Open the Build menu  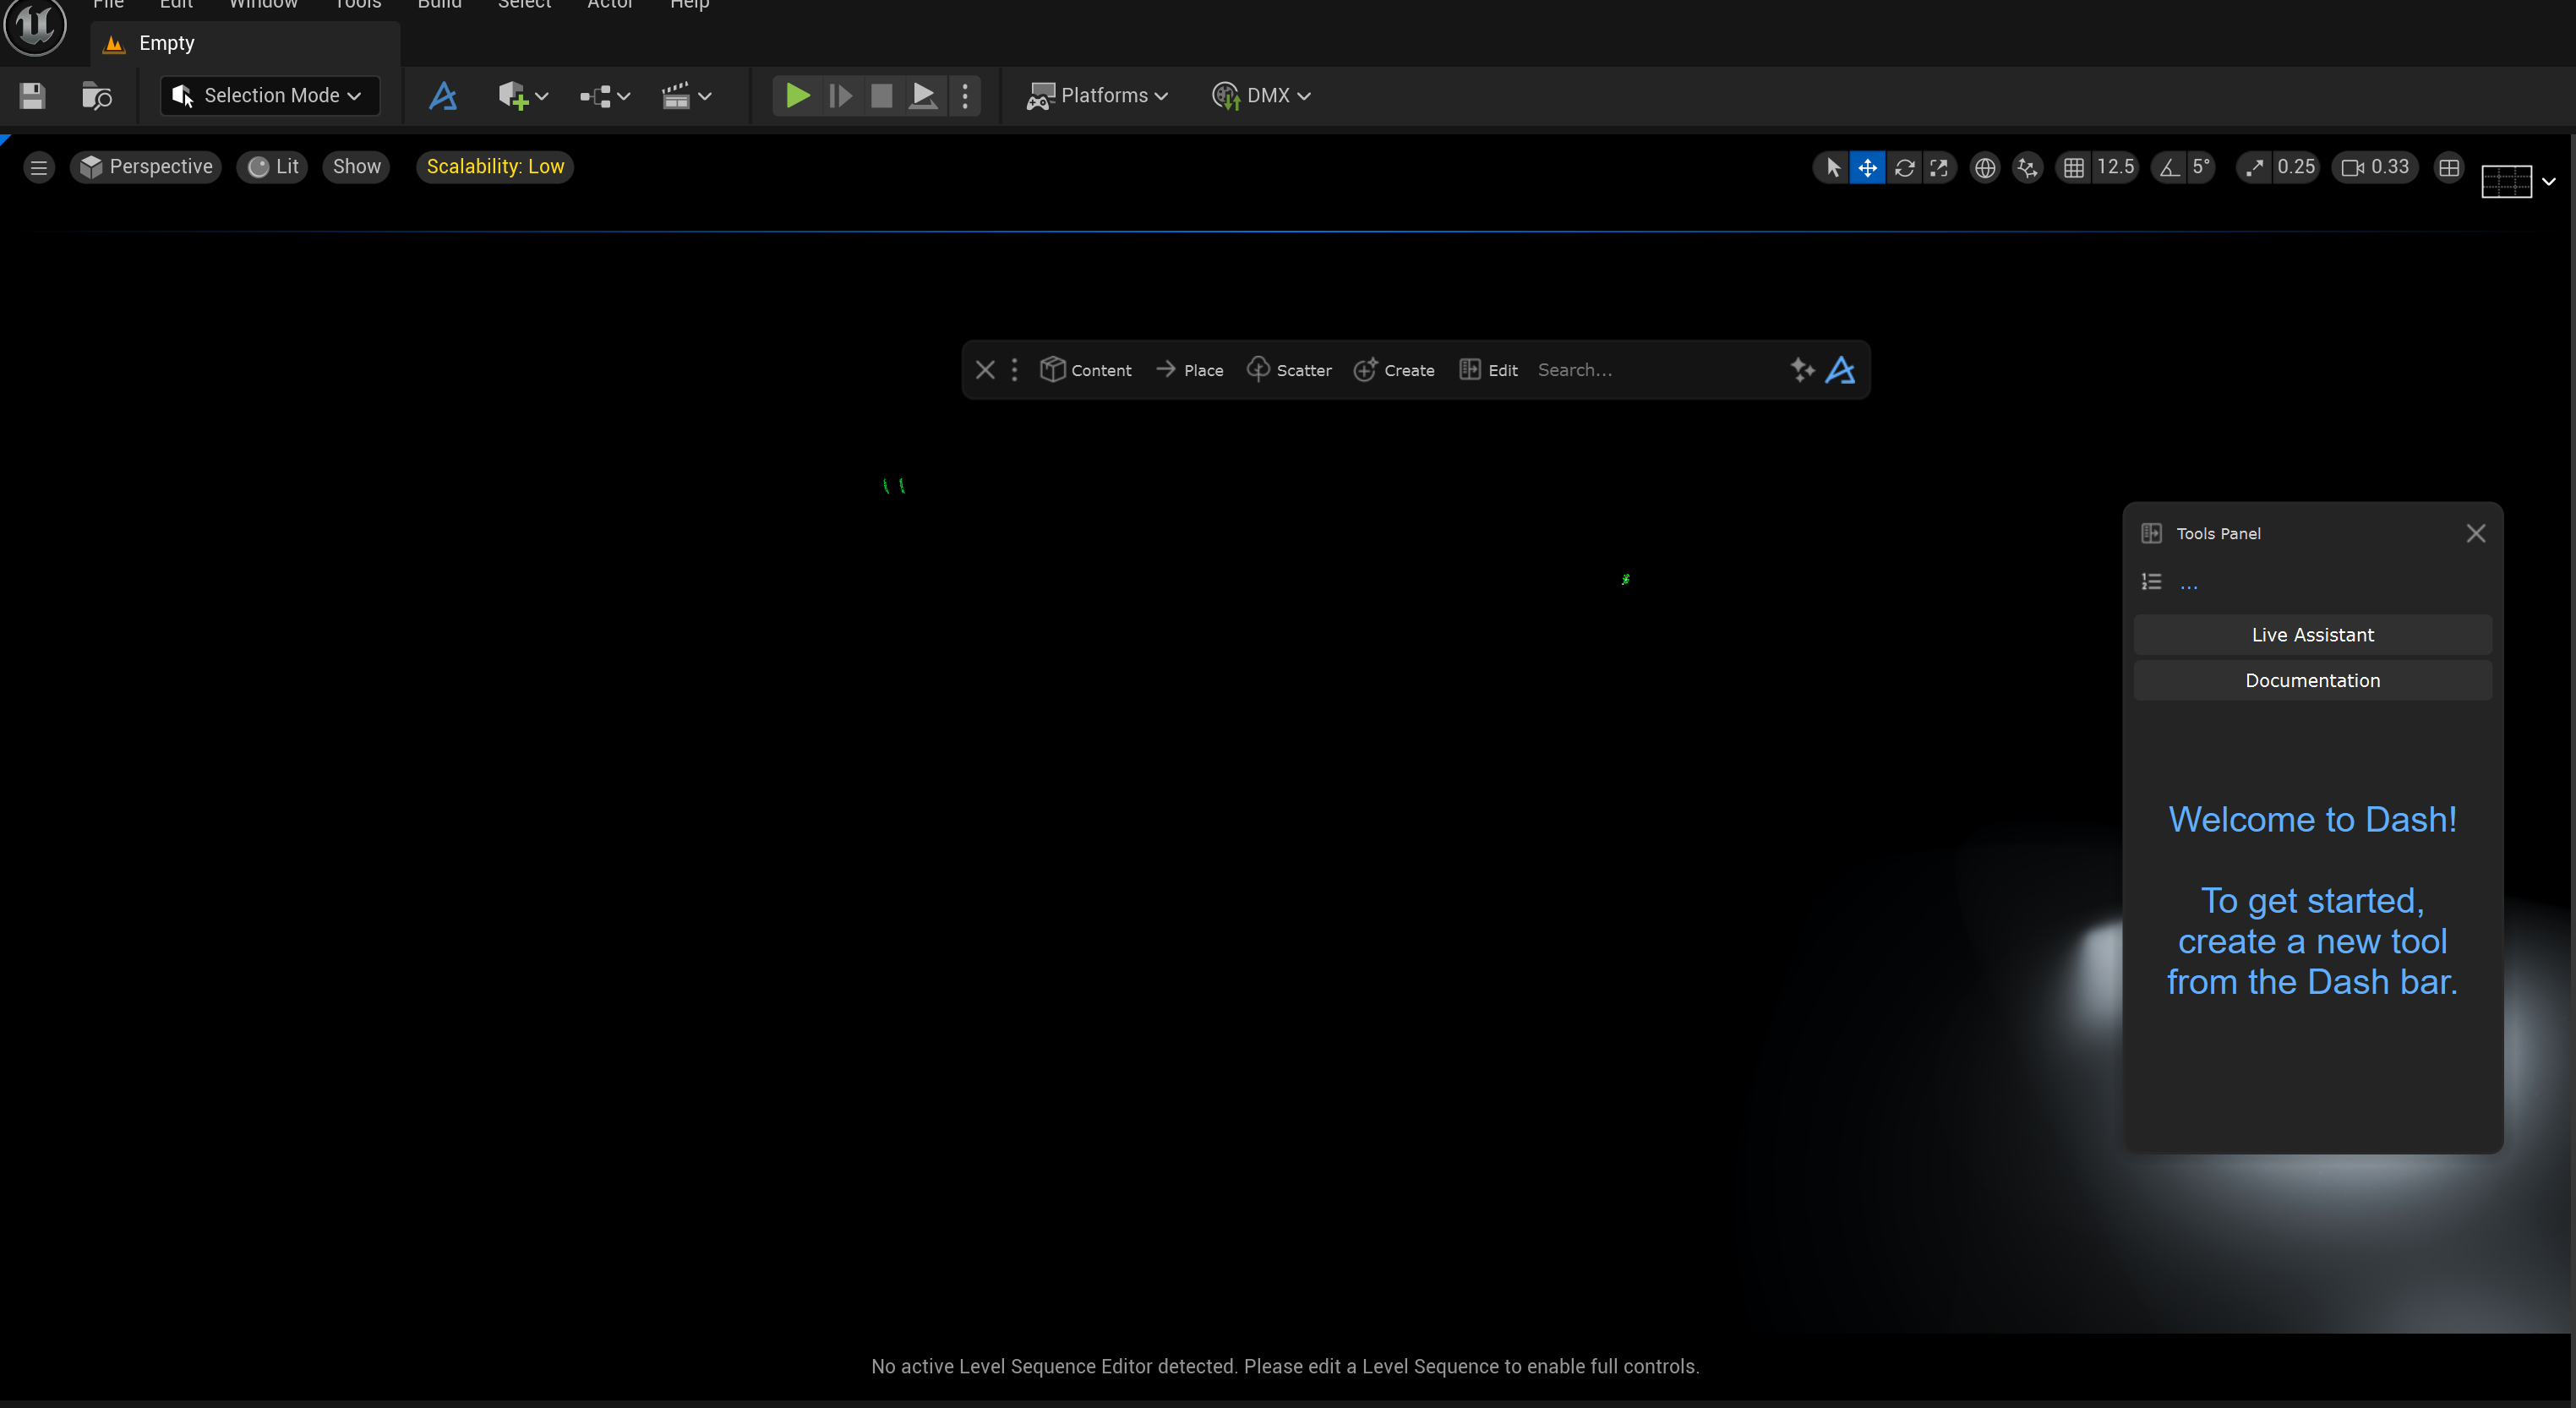(x=439, y=5)
